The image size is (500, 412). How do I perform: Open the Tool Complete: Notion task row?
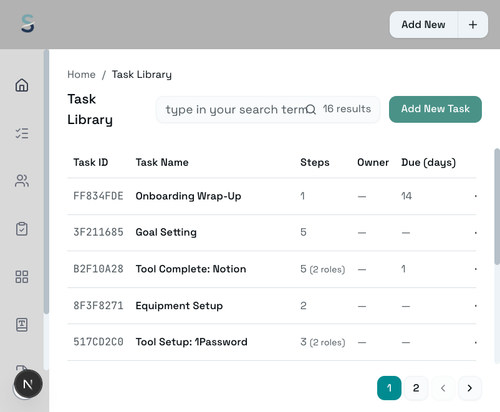point(272,269)
